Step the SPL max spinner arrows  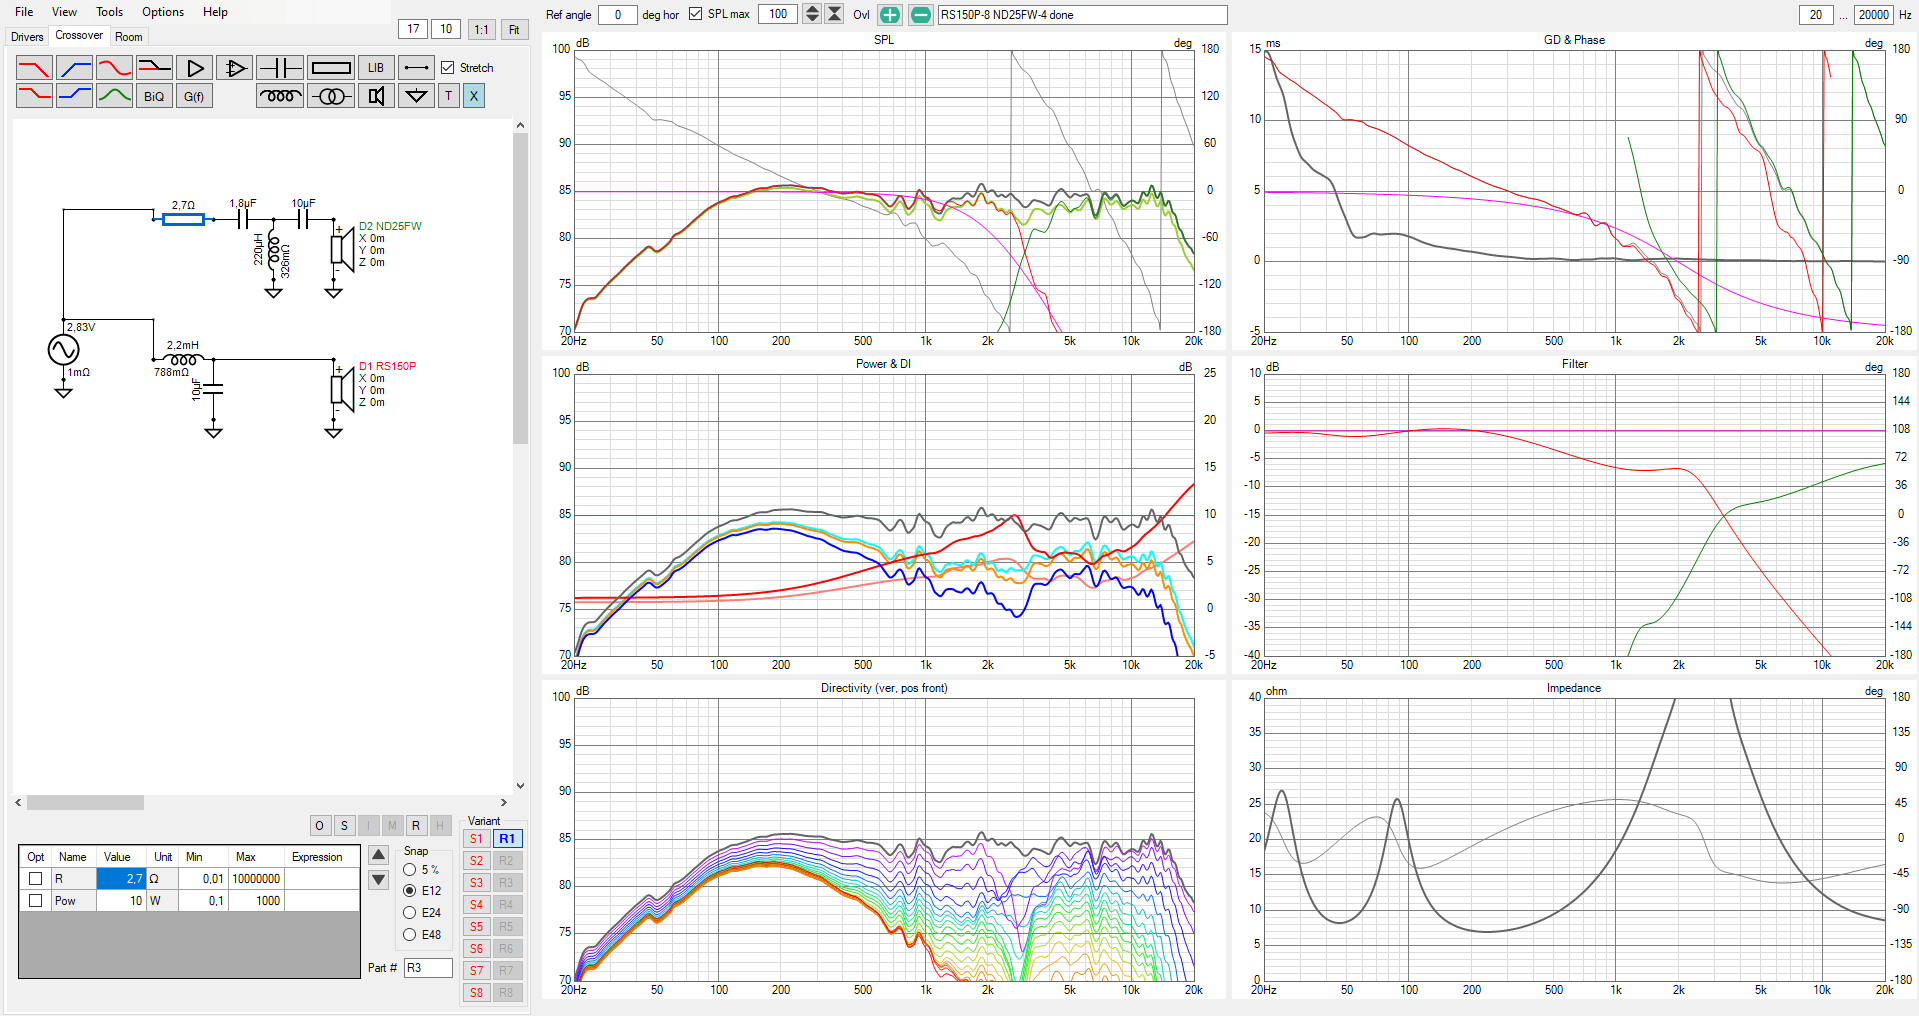[812, 14]
